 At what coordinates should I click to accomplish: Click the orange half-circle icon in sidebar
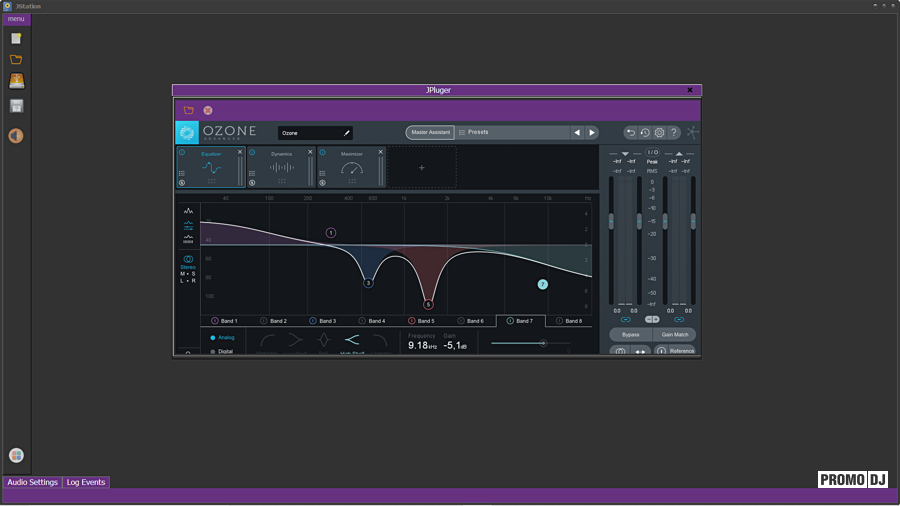click(16, 136)
